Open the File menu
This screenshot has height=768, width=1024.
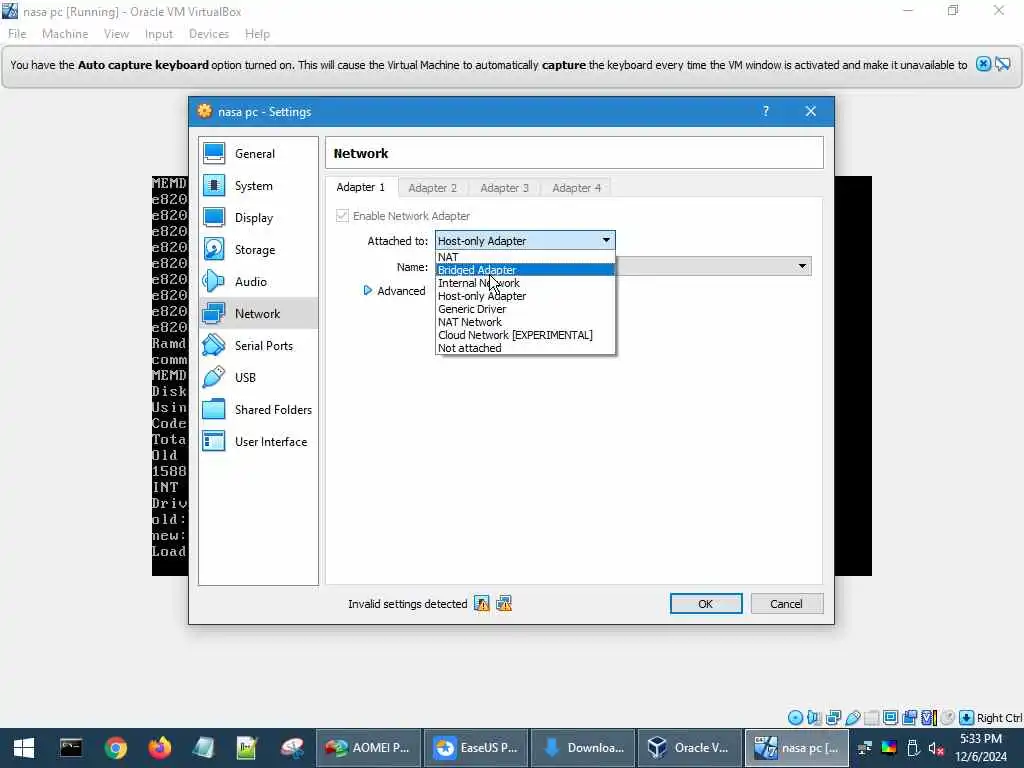(17, 34)
